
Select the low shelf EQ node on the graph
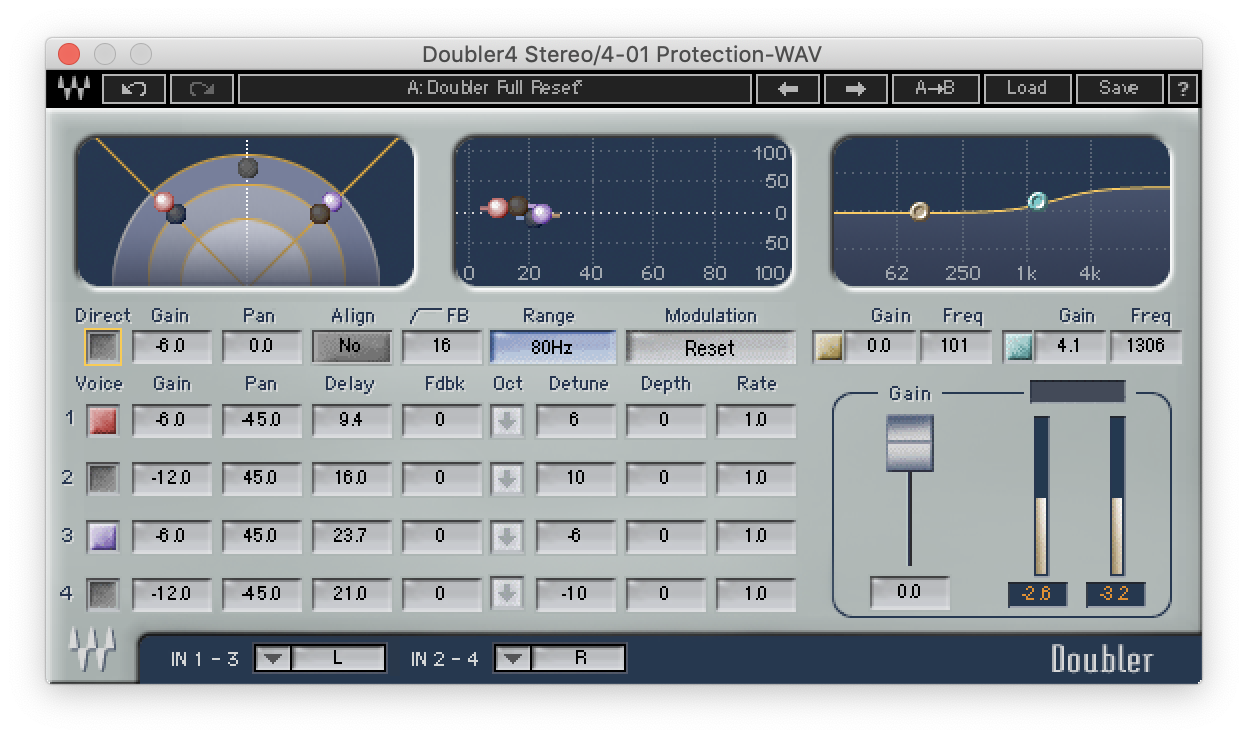(920, 211)
